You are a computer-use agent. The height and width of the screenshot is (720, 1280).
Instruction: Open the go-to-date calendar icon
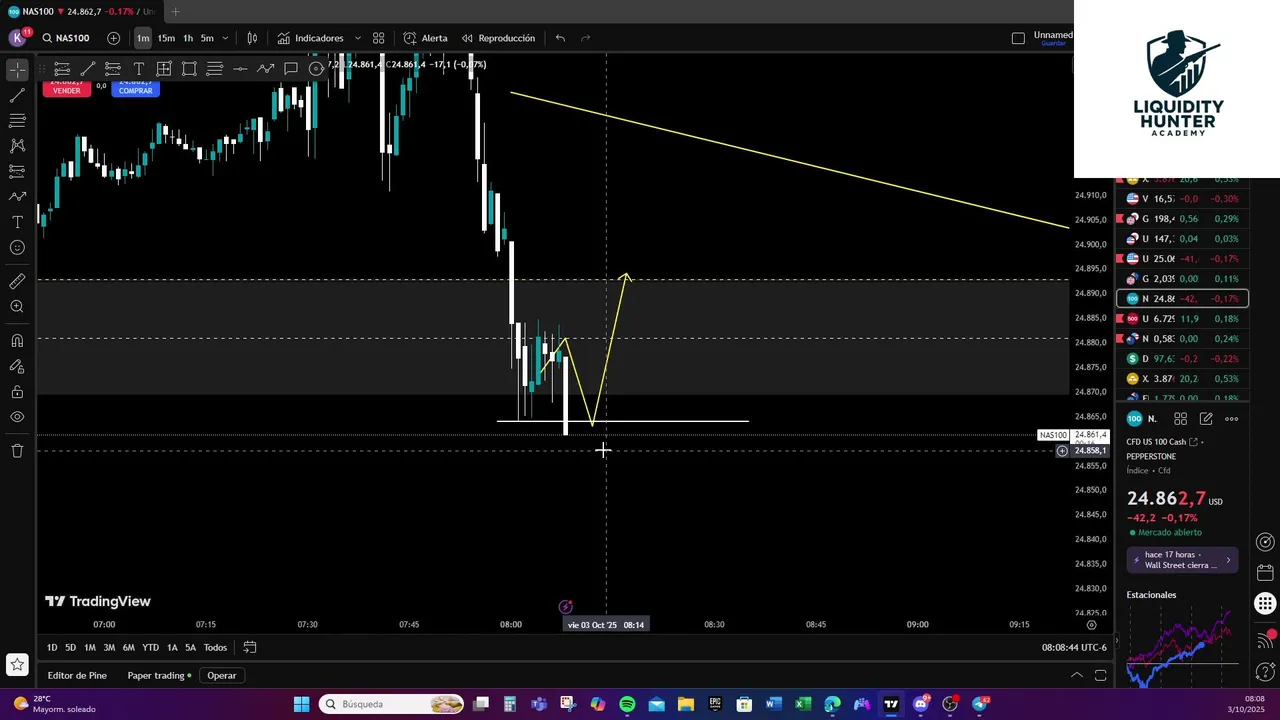[250, 647]
